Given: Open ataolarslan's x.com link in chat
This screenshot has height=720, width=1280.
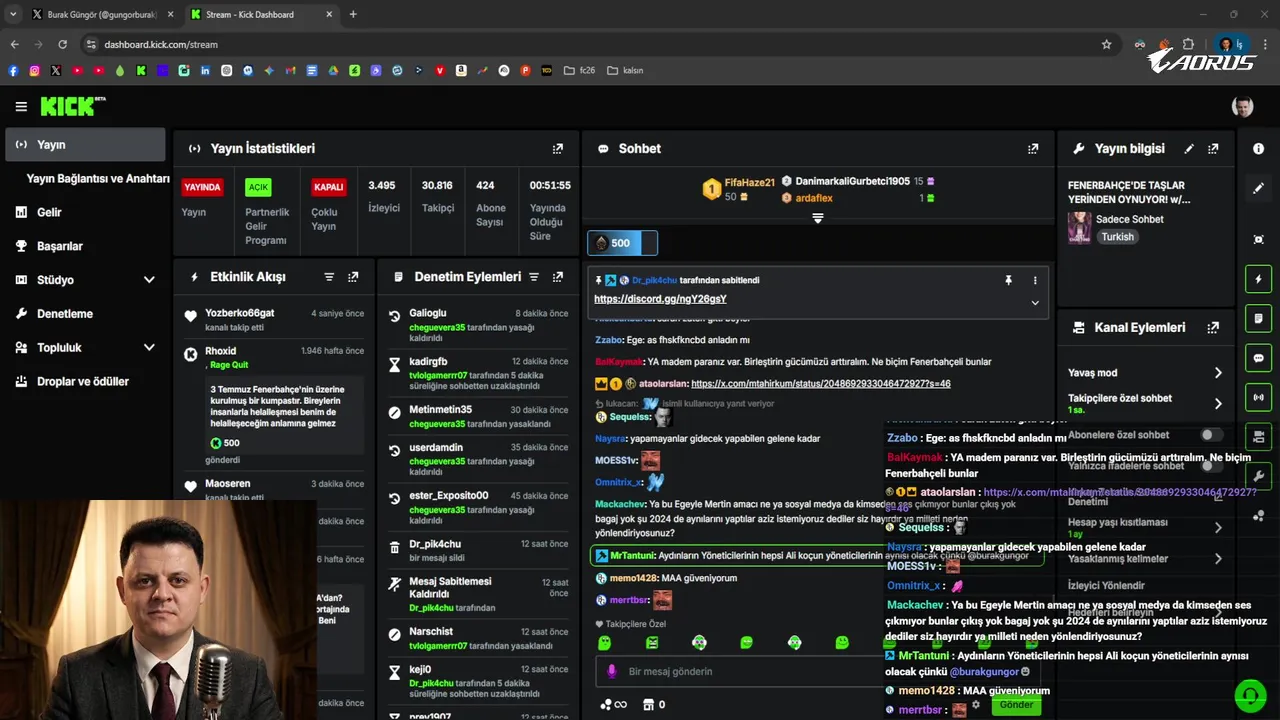Looking at the screenshot, I should click(820, 384).
